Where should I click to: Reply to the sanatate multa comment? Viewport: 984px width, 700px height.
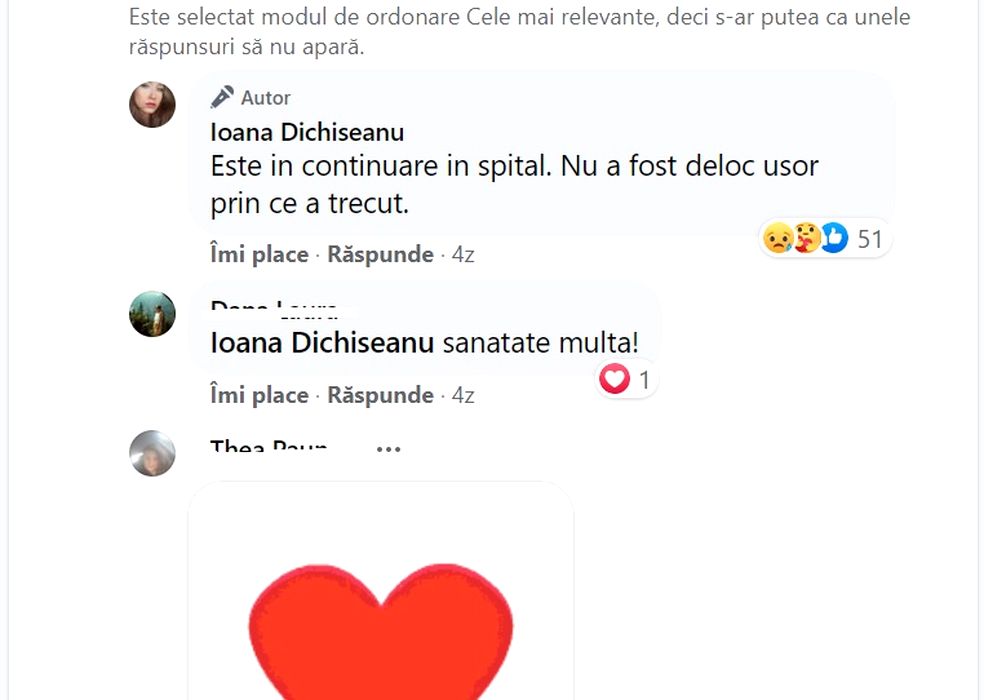380,395
